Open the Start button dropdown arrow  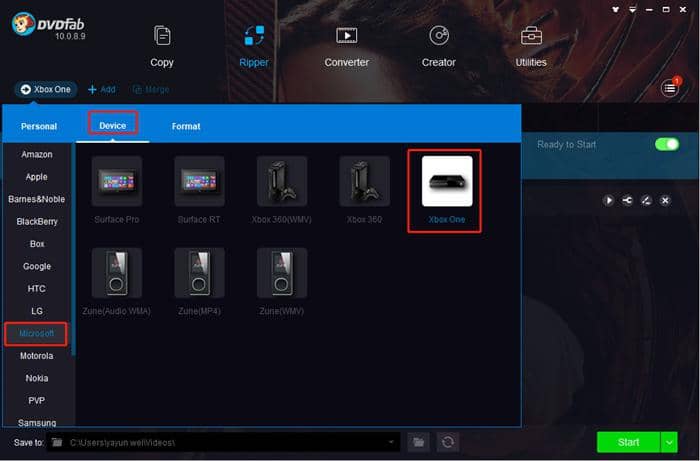point(669,442)
